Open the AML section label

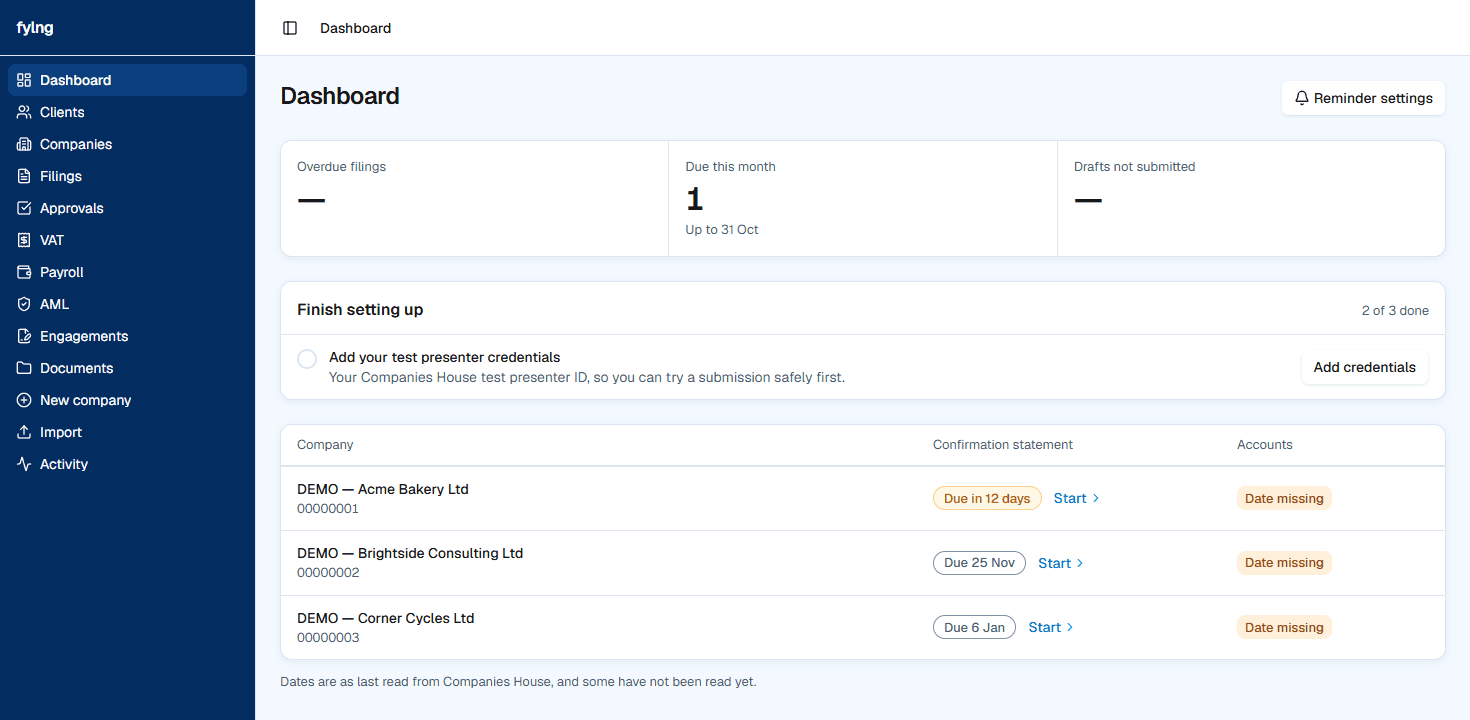54,304
